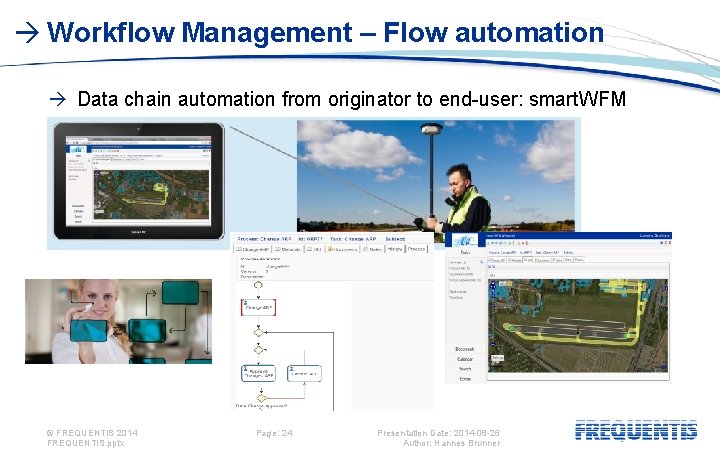Select the task node right of Approve Changed ARP
The width and height of the screenshot is (720, 450).
(x=304, y=373)
